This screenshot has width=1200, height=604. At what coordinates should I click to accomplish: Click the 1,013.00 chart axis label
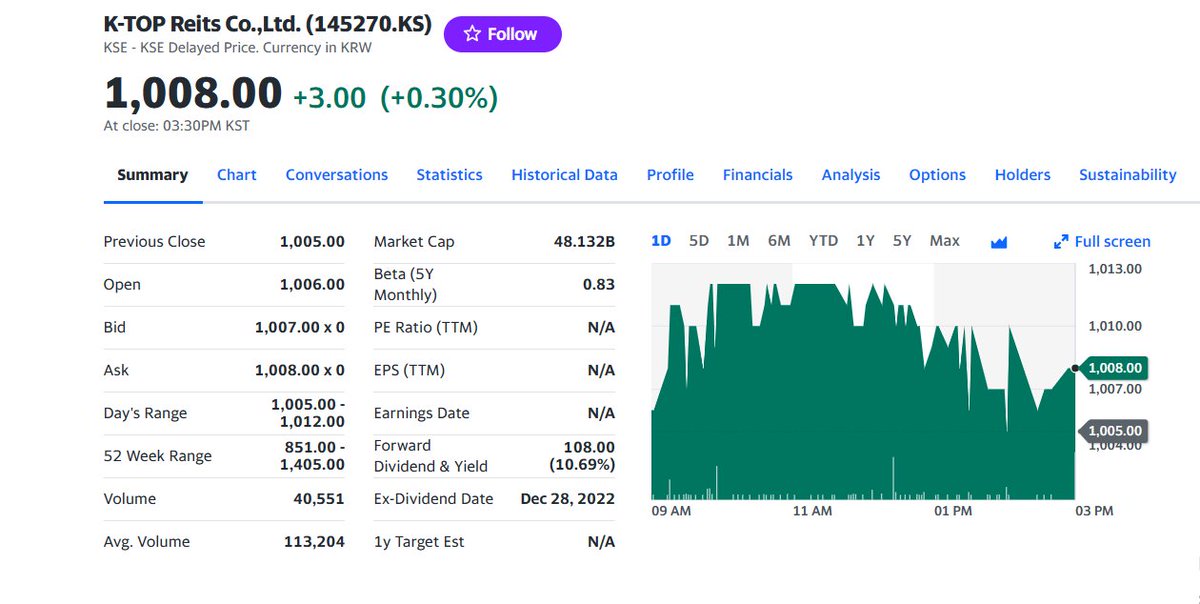(1116, 269)
